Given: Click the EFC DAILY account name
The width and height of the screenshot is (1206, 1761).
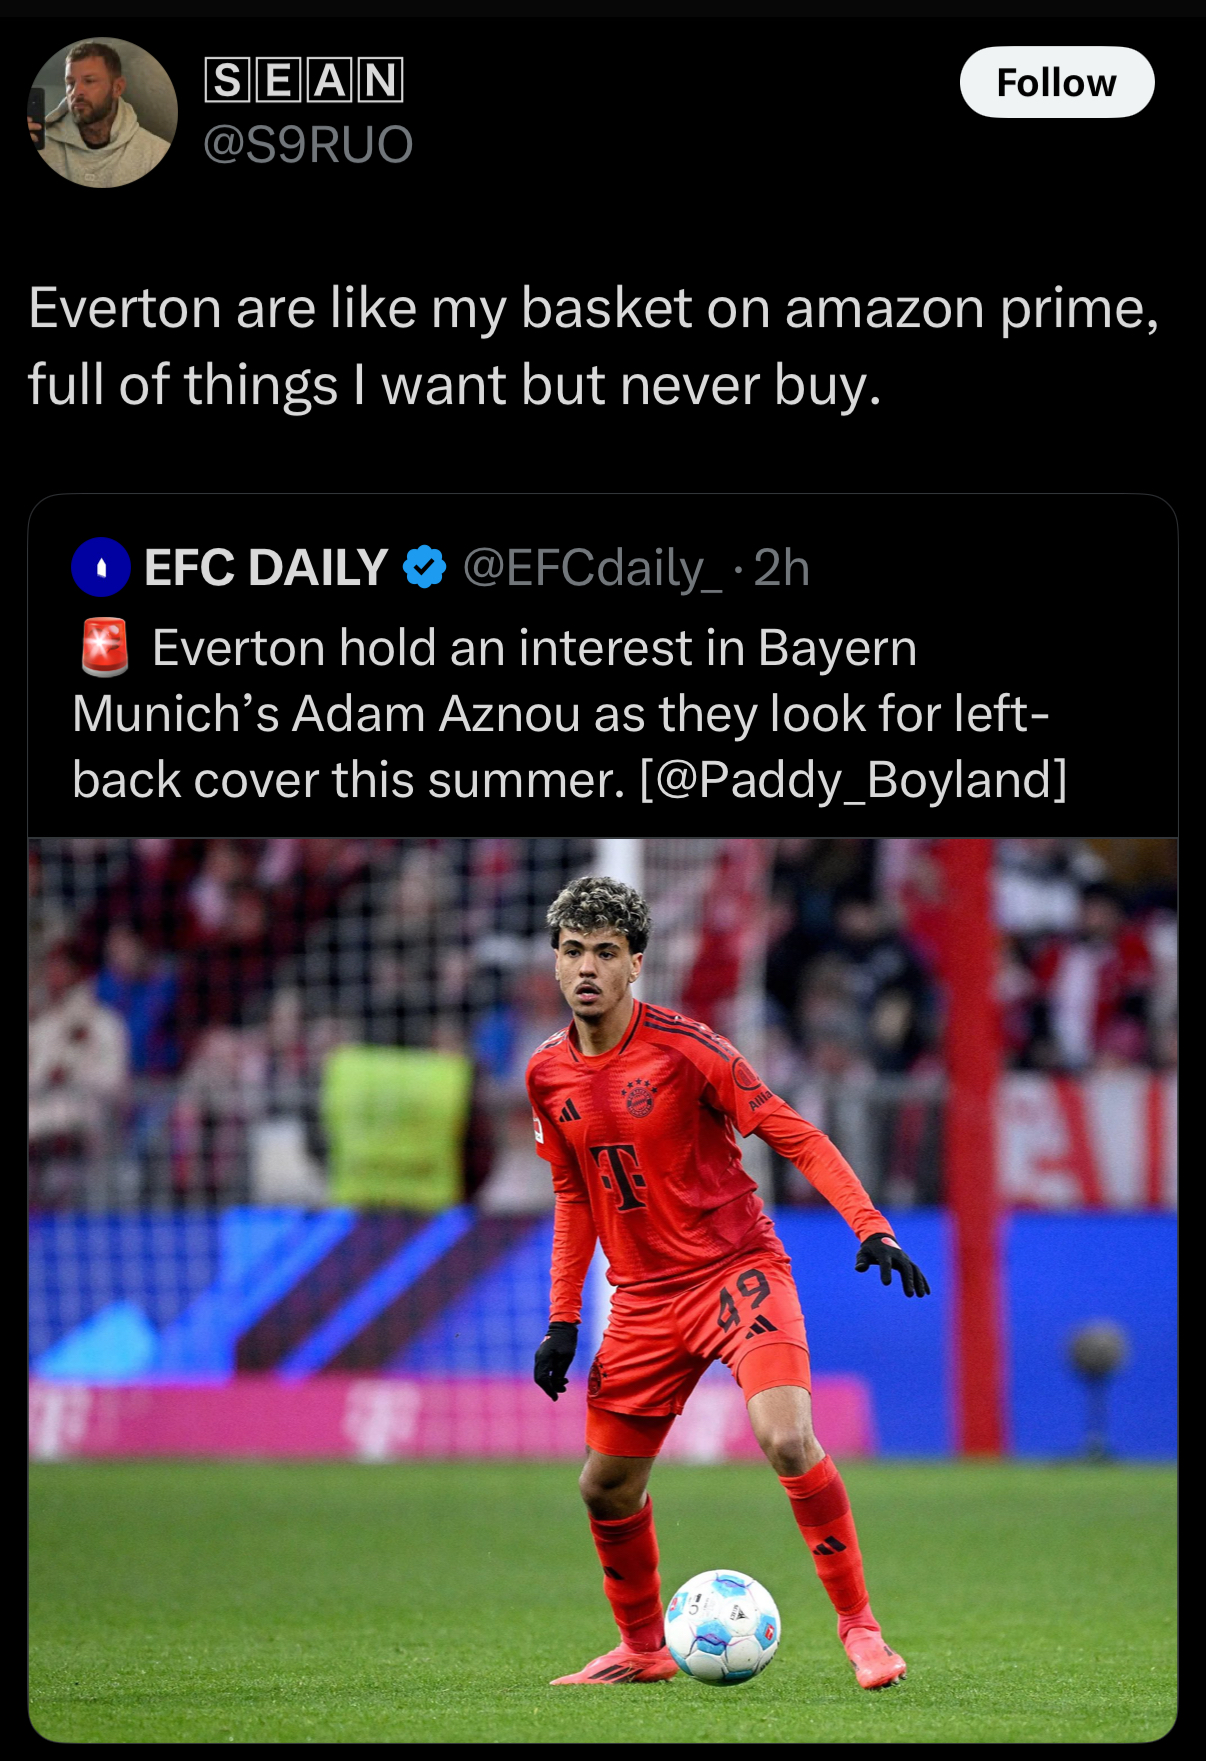Looking at the screenshot, I should point(265,567).
